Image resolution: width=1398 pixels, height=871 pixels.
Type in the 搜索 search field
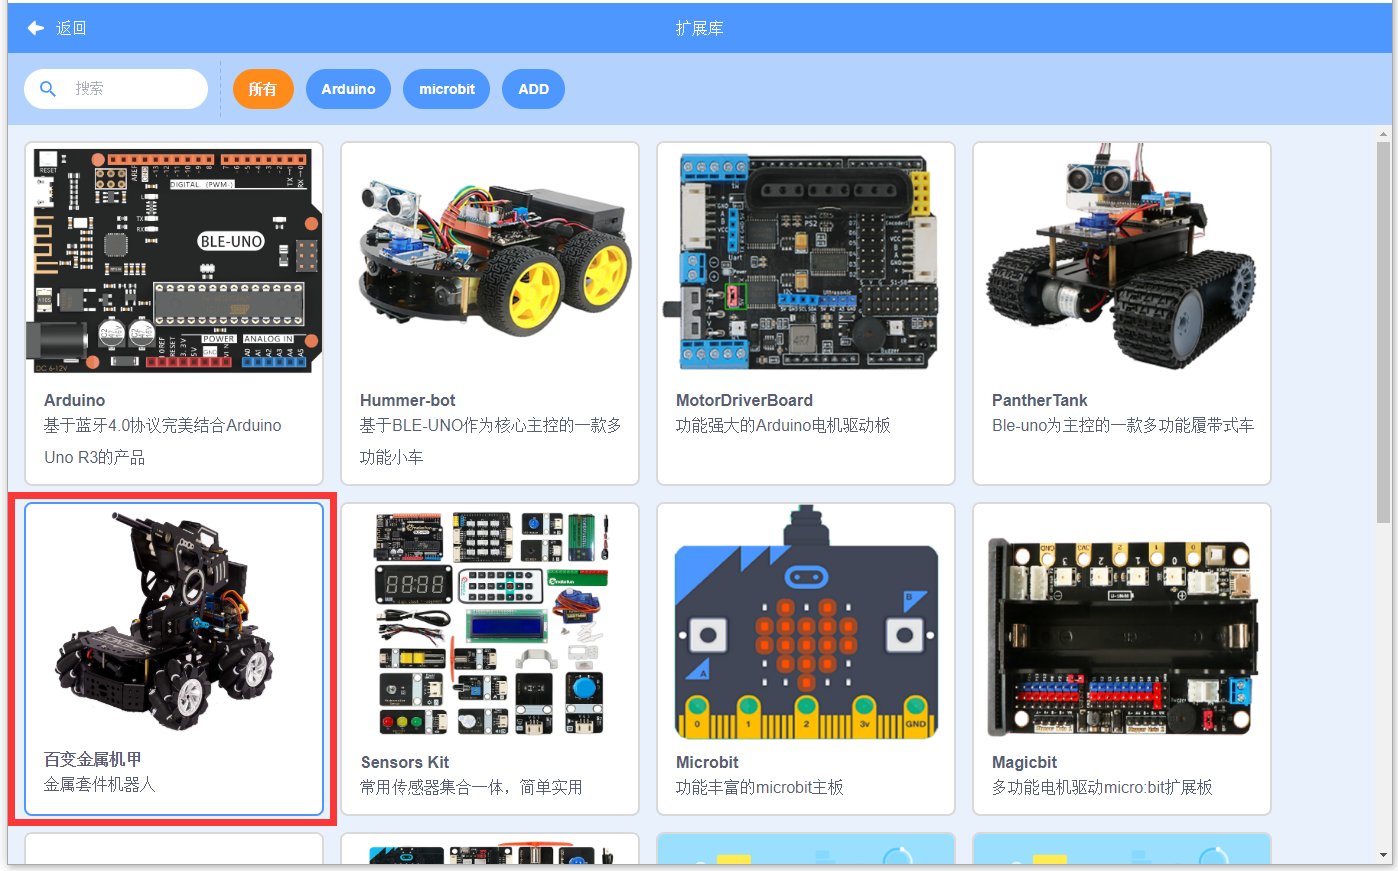pos(135,89)
